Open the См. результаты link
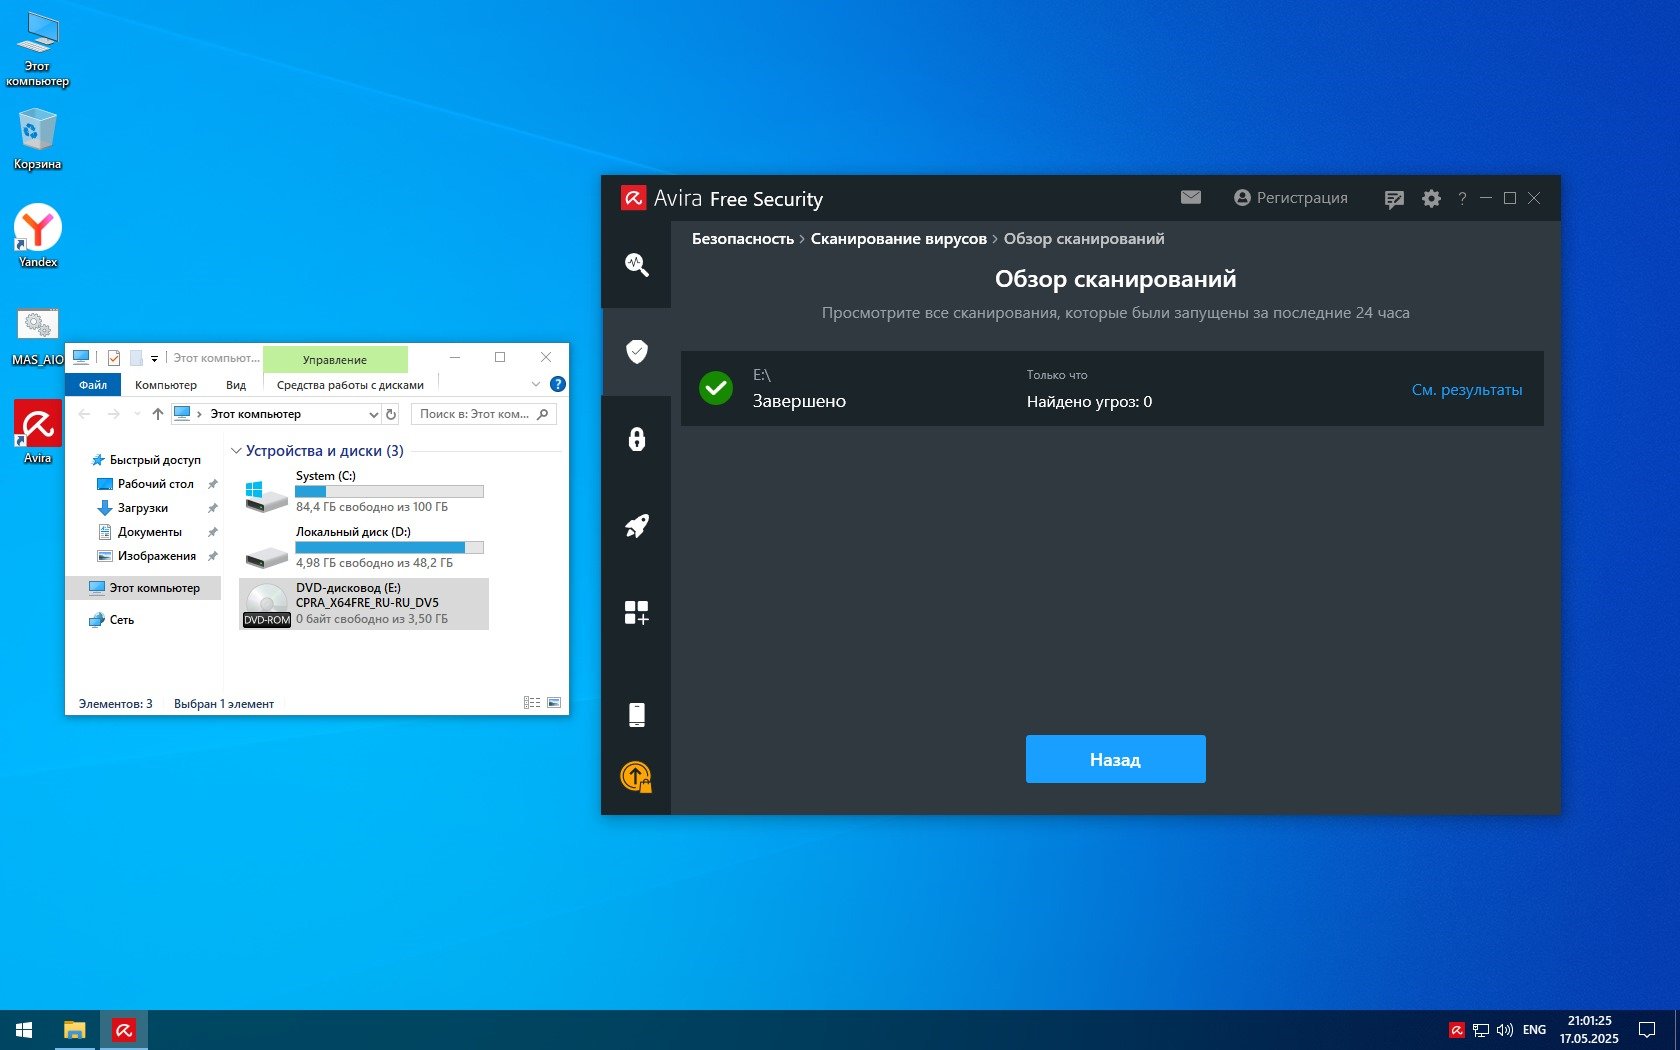The width and height of the screenshot is (1680, 1050). (x=1466, y=390)
